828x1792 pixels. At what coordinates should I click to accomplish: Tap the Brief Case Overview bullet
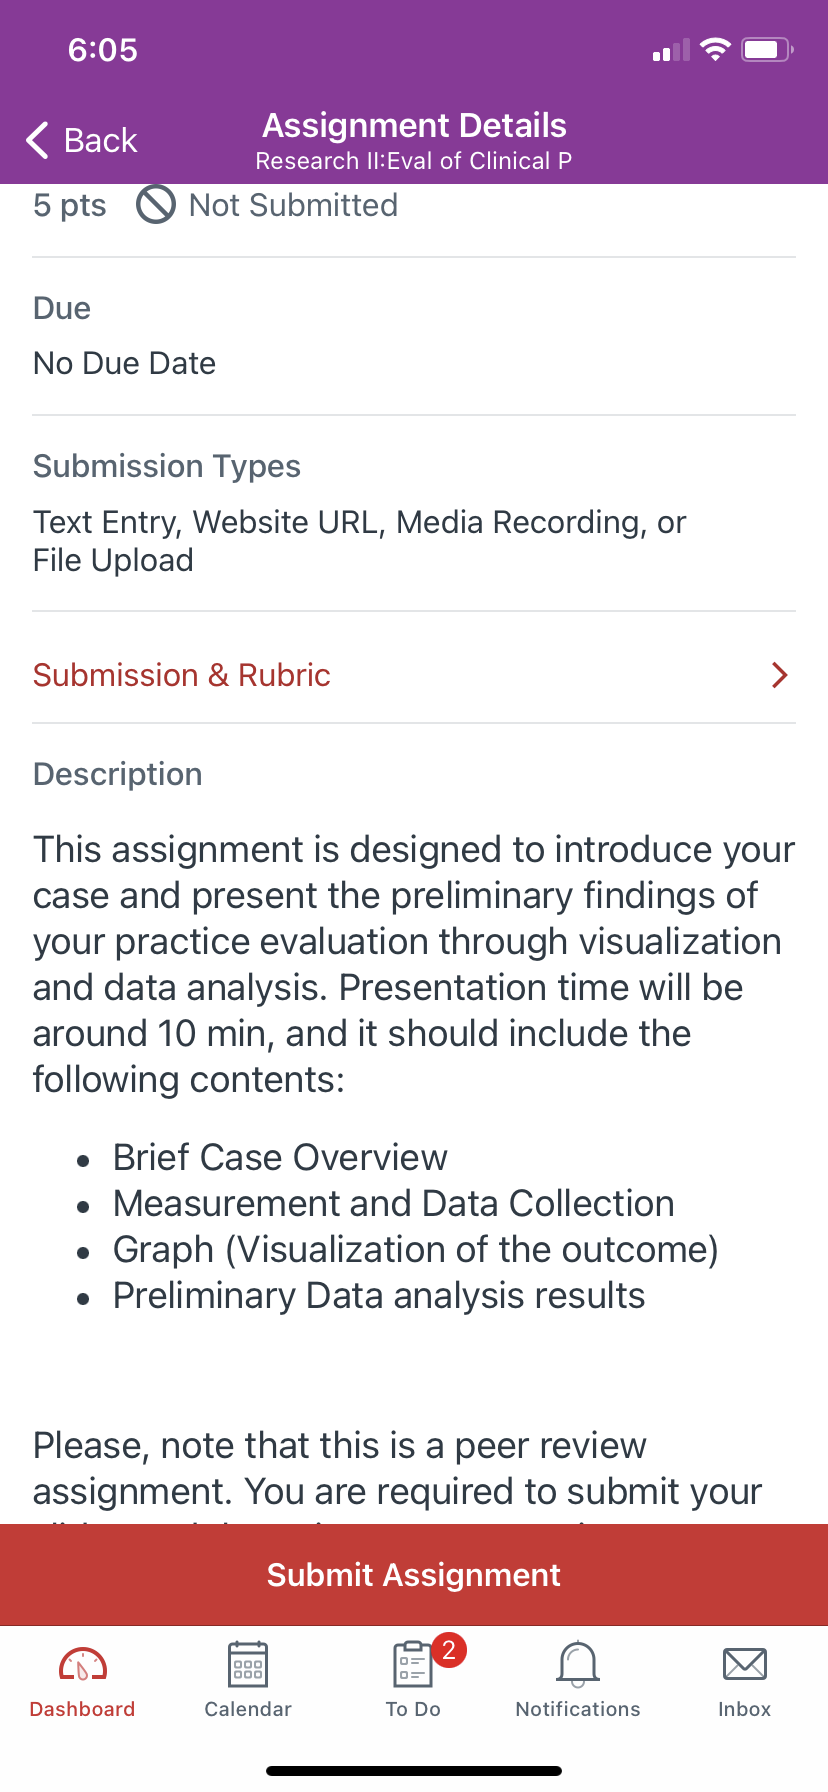coord(280,1157)
